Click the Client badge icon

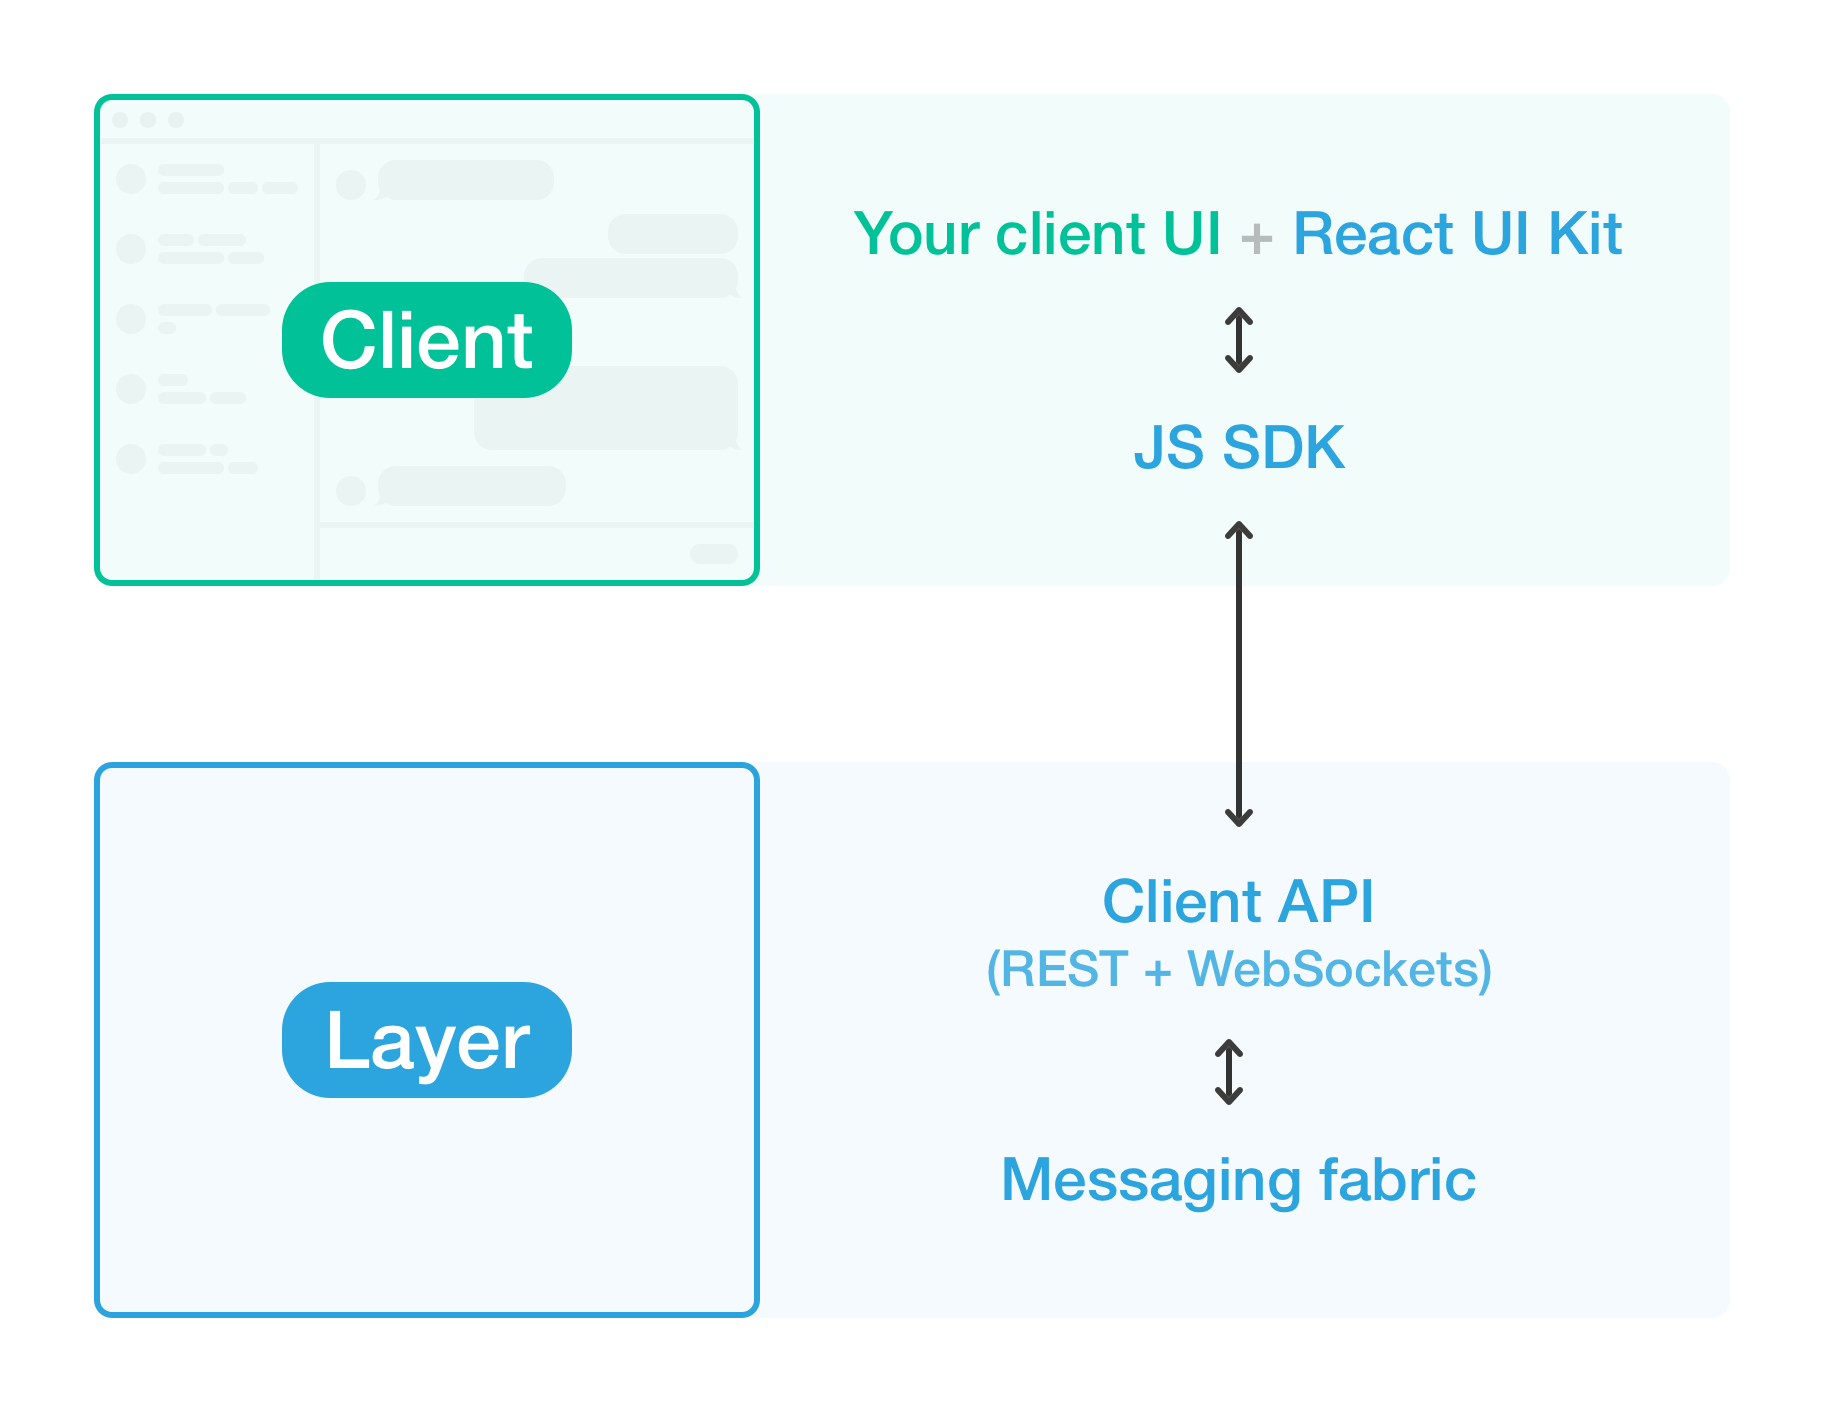click(425, 340)
